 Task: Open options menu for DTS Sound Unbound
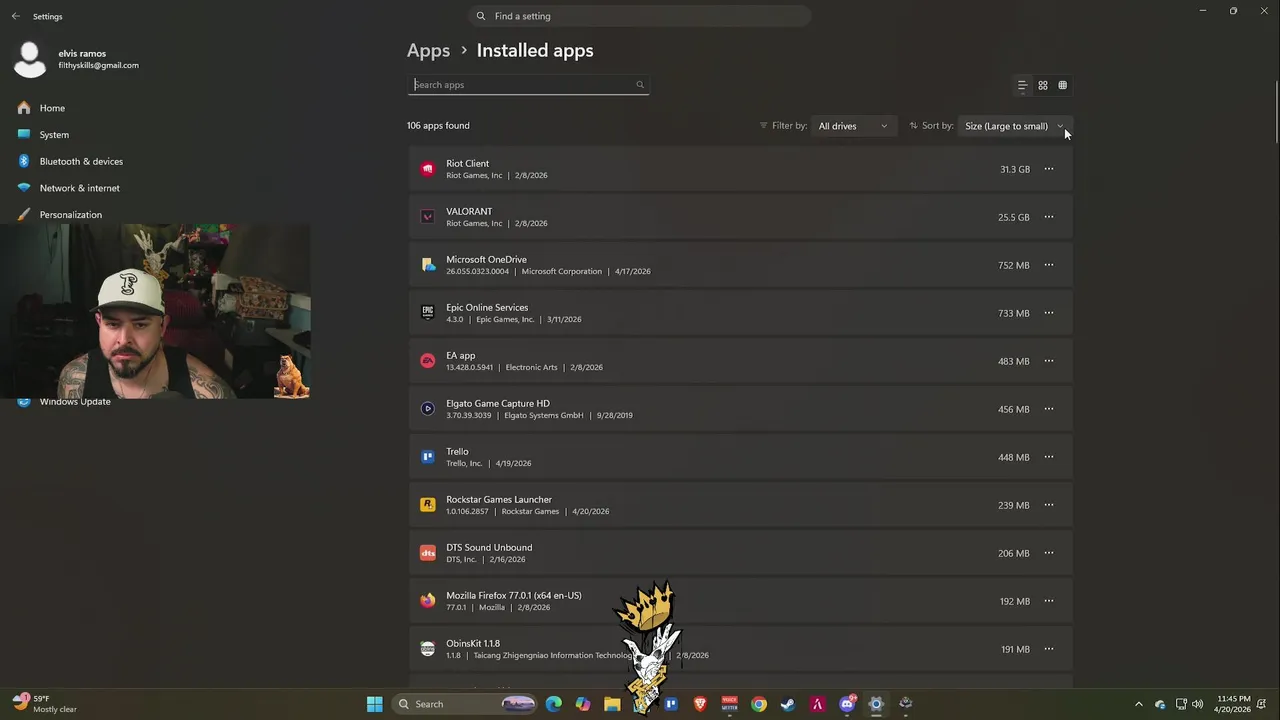pos(1049,553)
